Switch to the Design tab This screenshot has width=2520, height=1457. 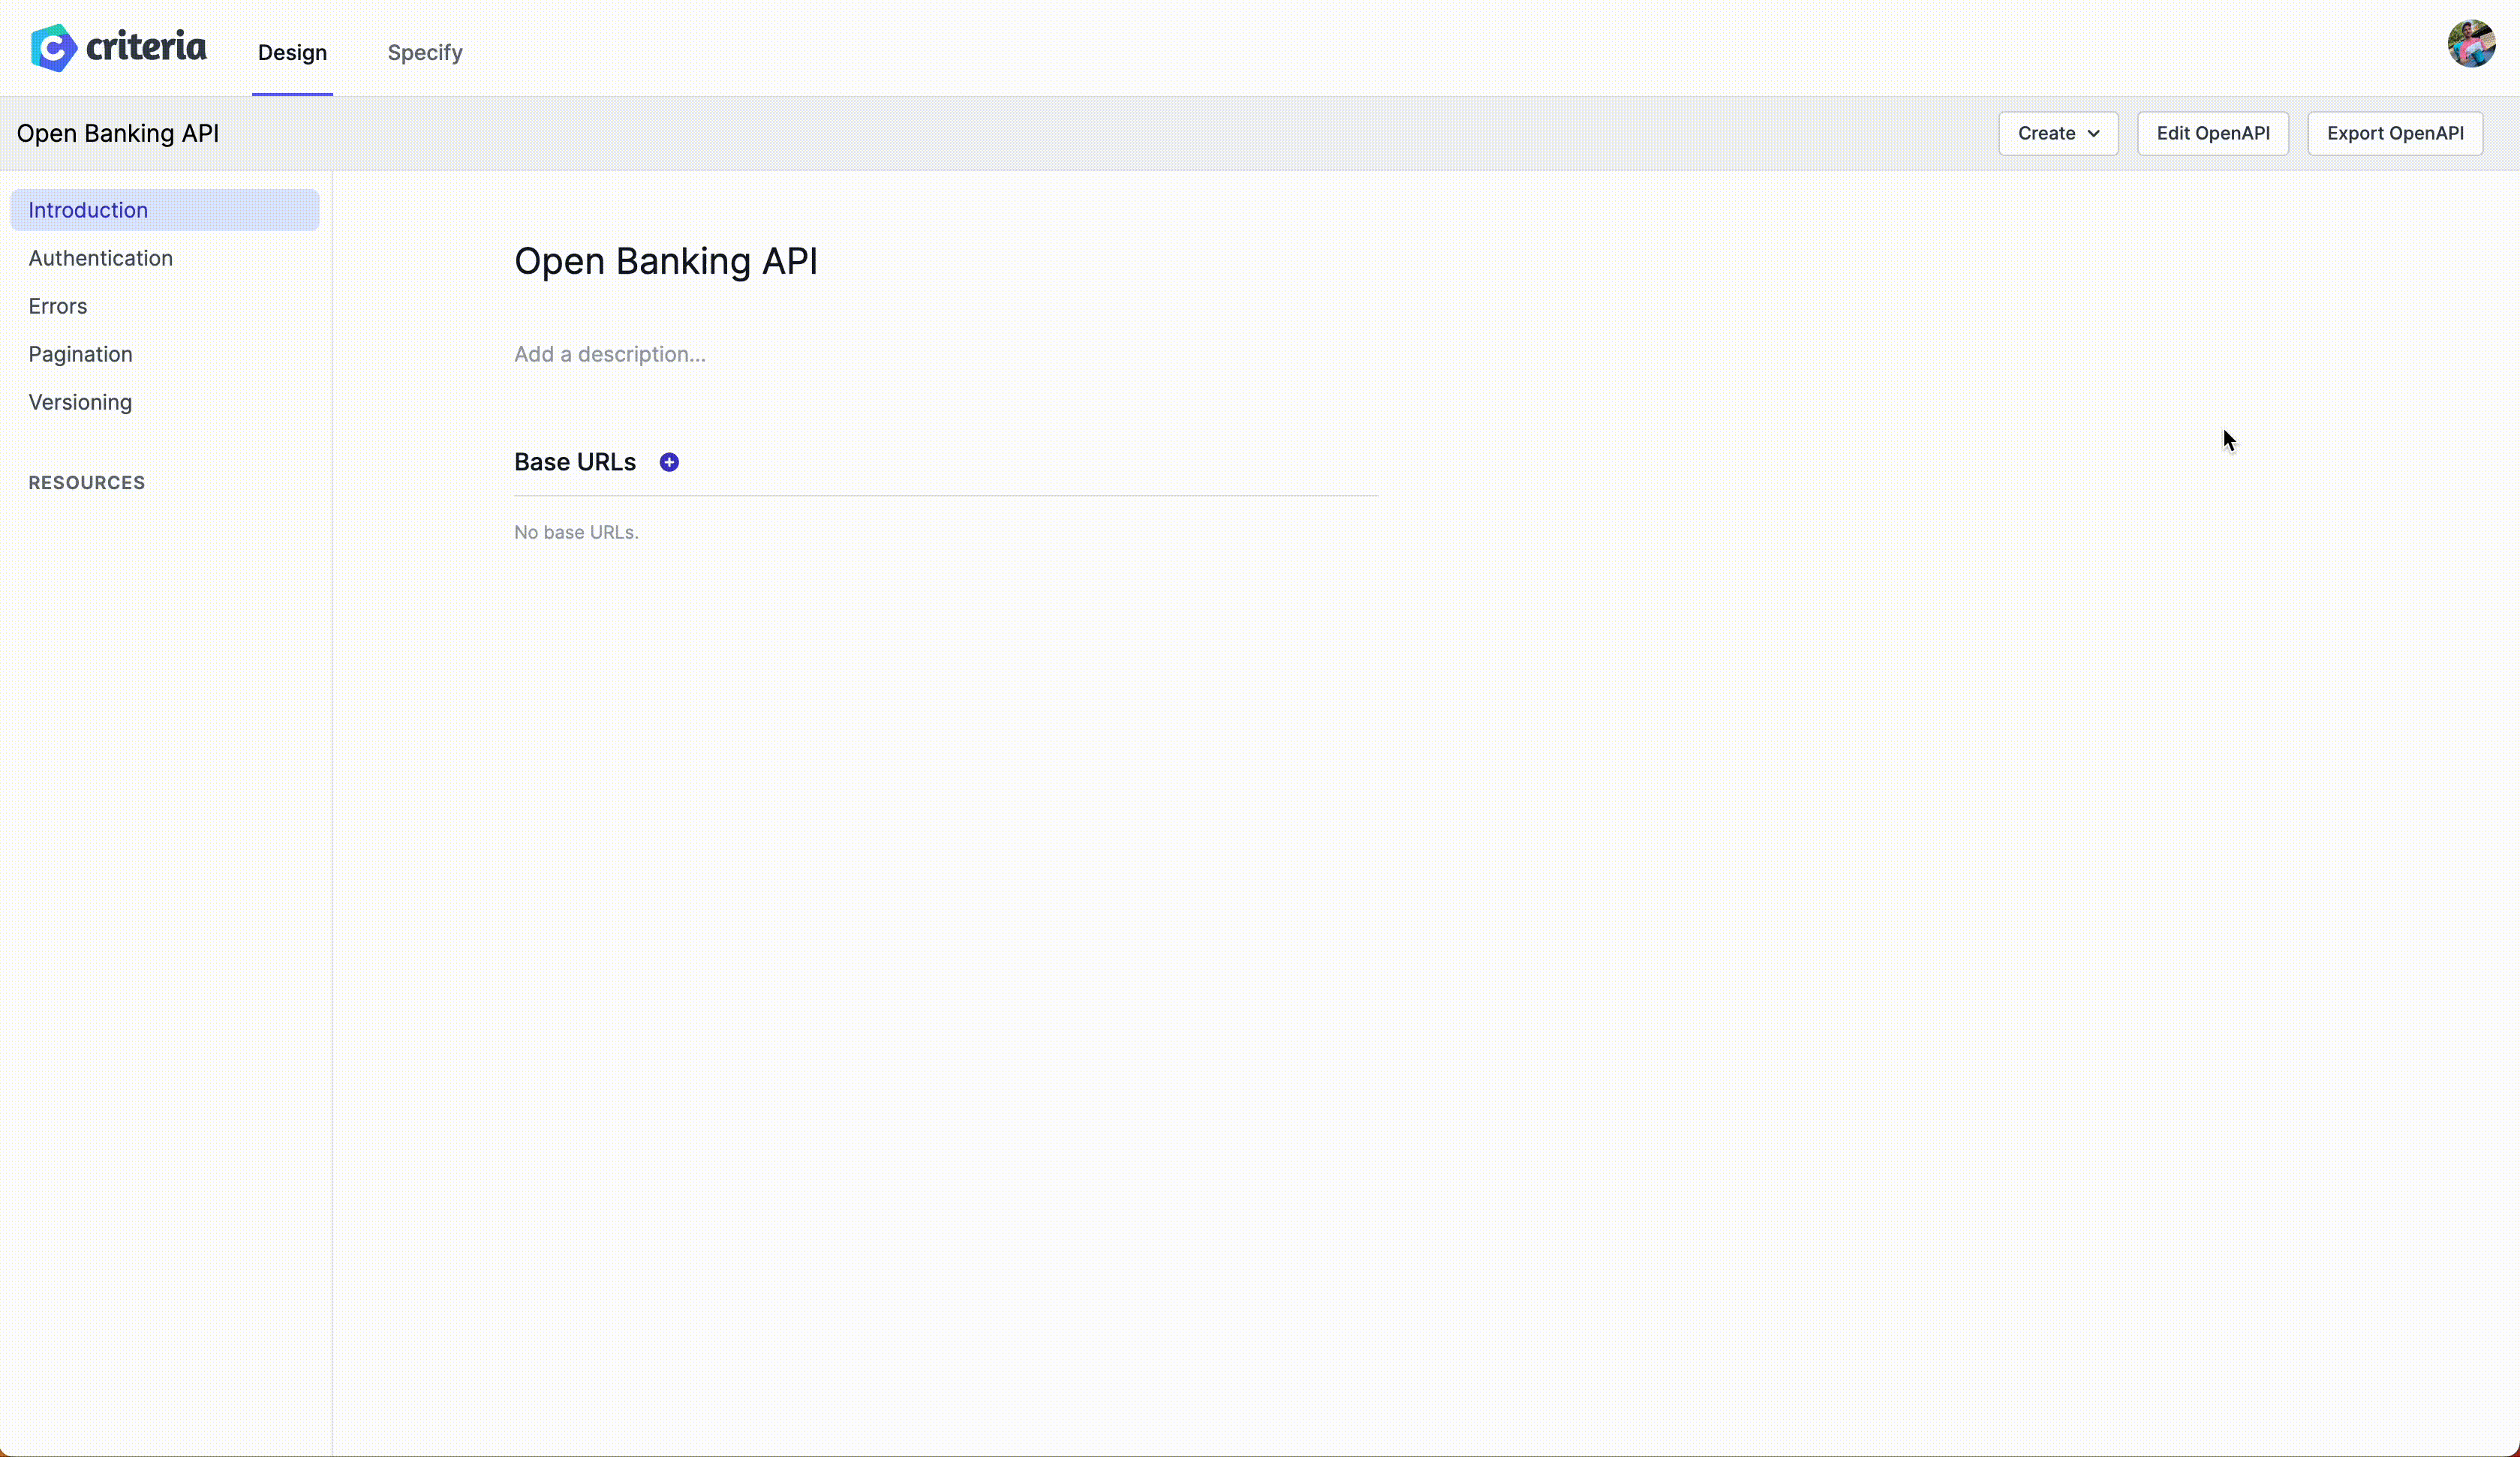[x=292, y=52]
